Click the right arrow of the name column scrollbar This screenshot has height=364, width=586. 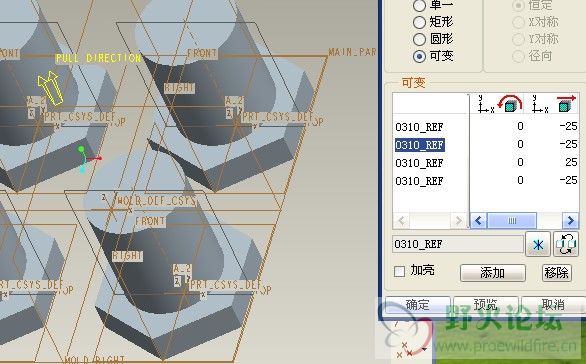(x=458, y=221)
